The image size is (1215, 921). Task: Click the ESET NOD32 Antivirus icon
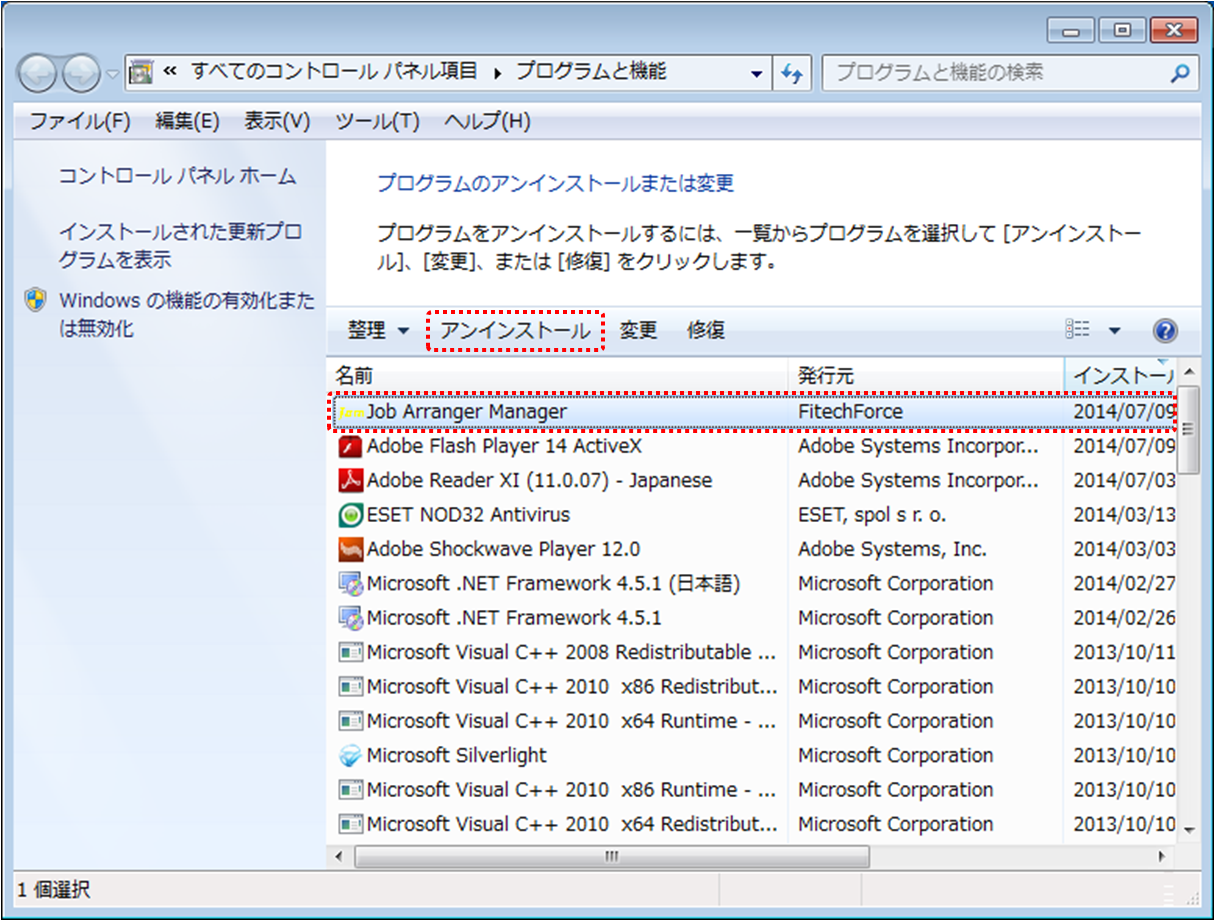[x=350, y=515]
